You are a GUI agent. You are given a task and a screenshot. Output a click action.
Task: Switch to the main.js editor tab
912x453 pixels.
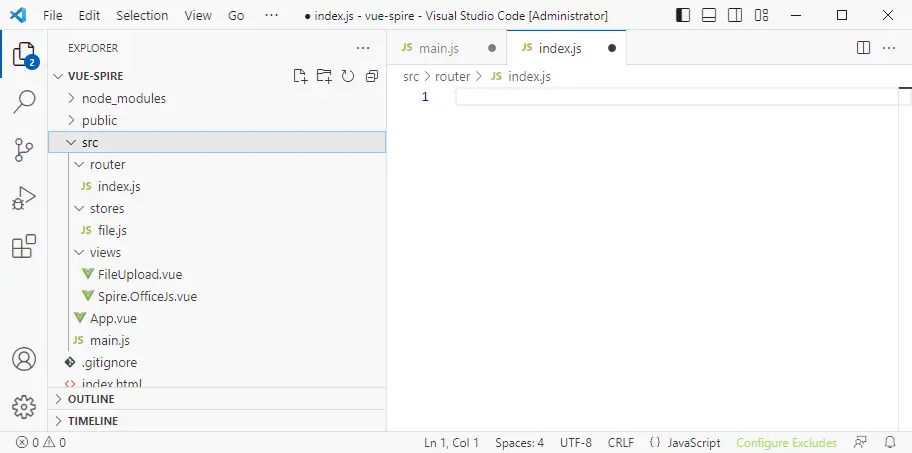click(x=438, y=48)
